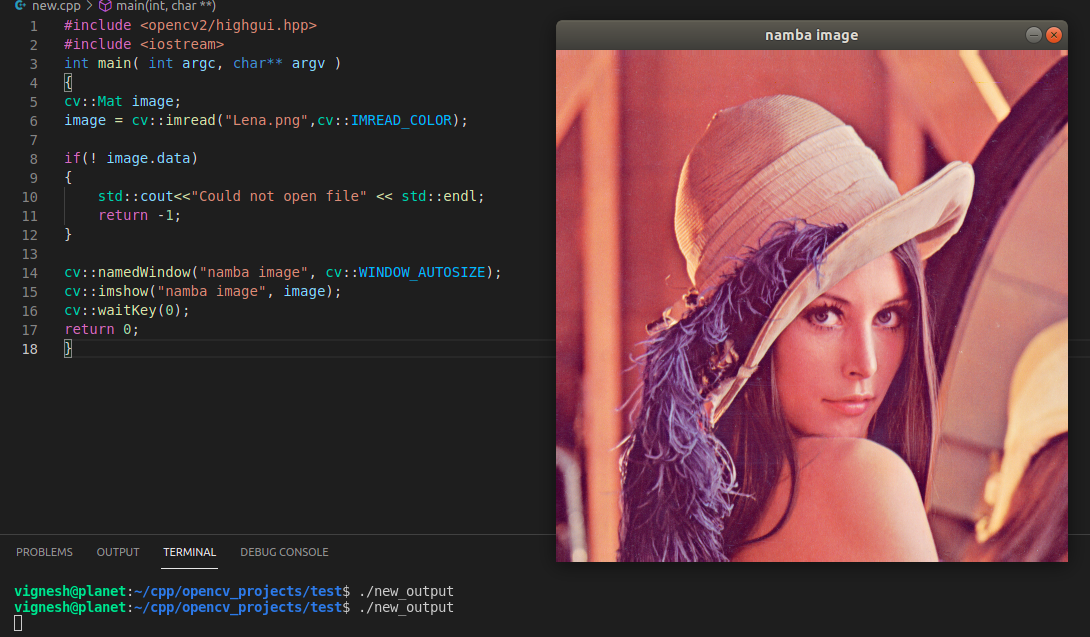Click line number 6 in gutter

[x=33, y=121]
